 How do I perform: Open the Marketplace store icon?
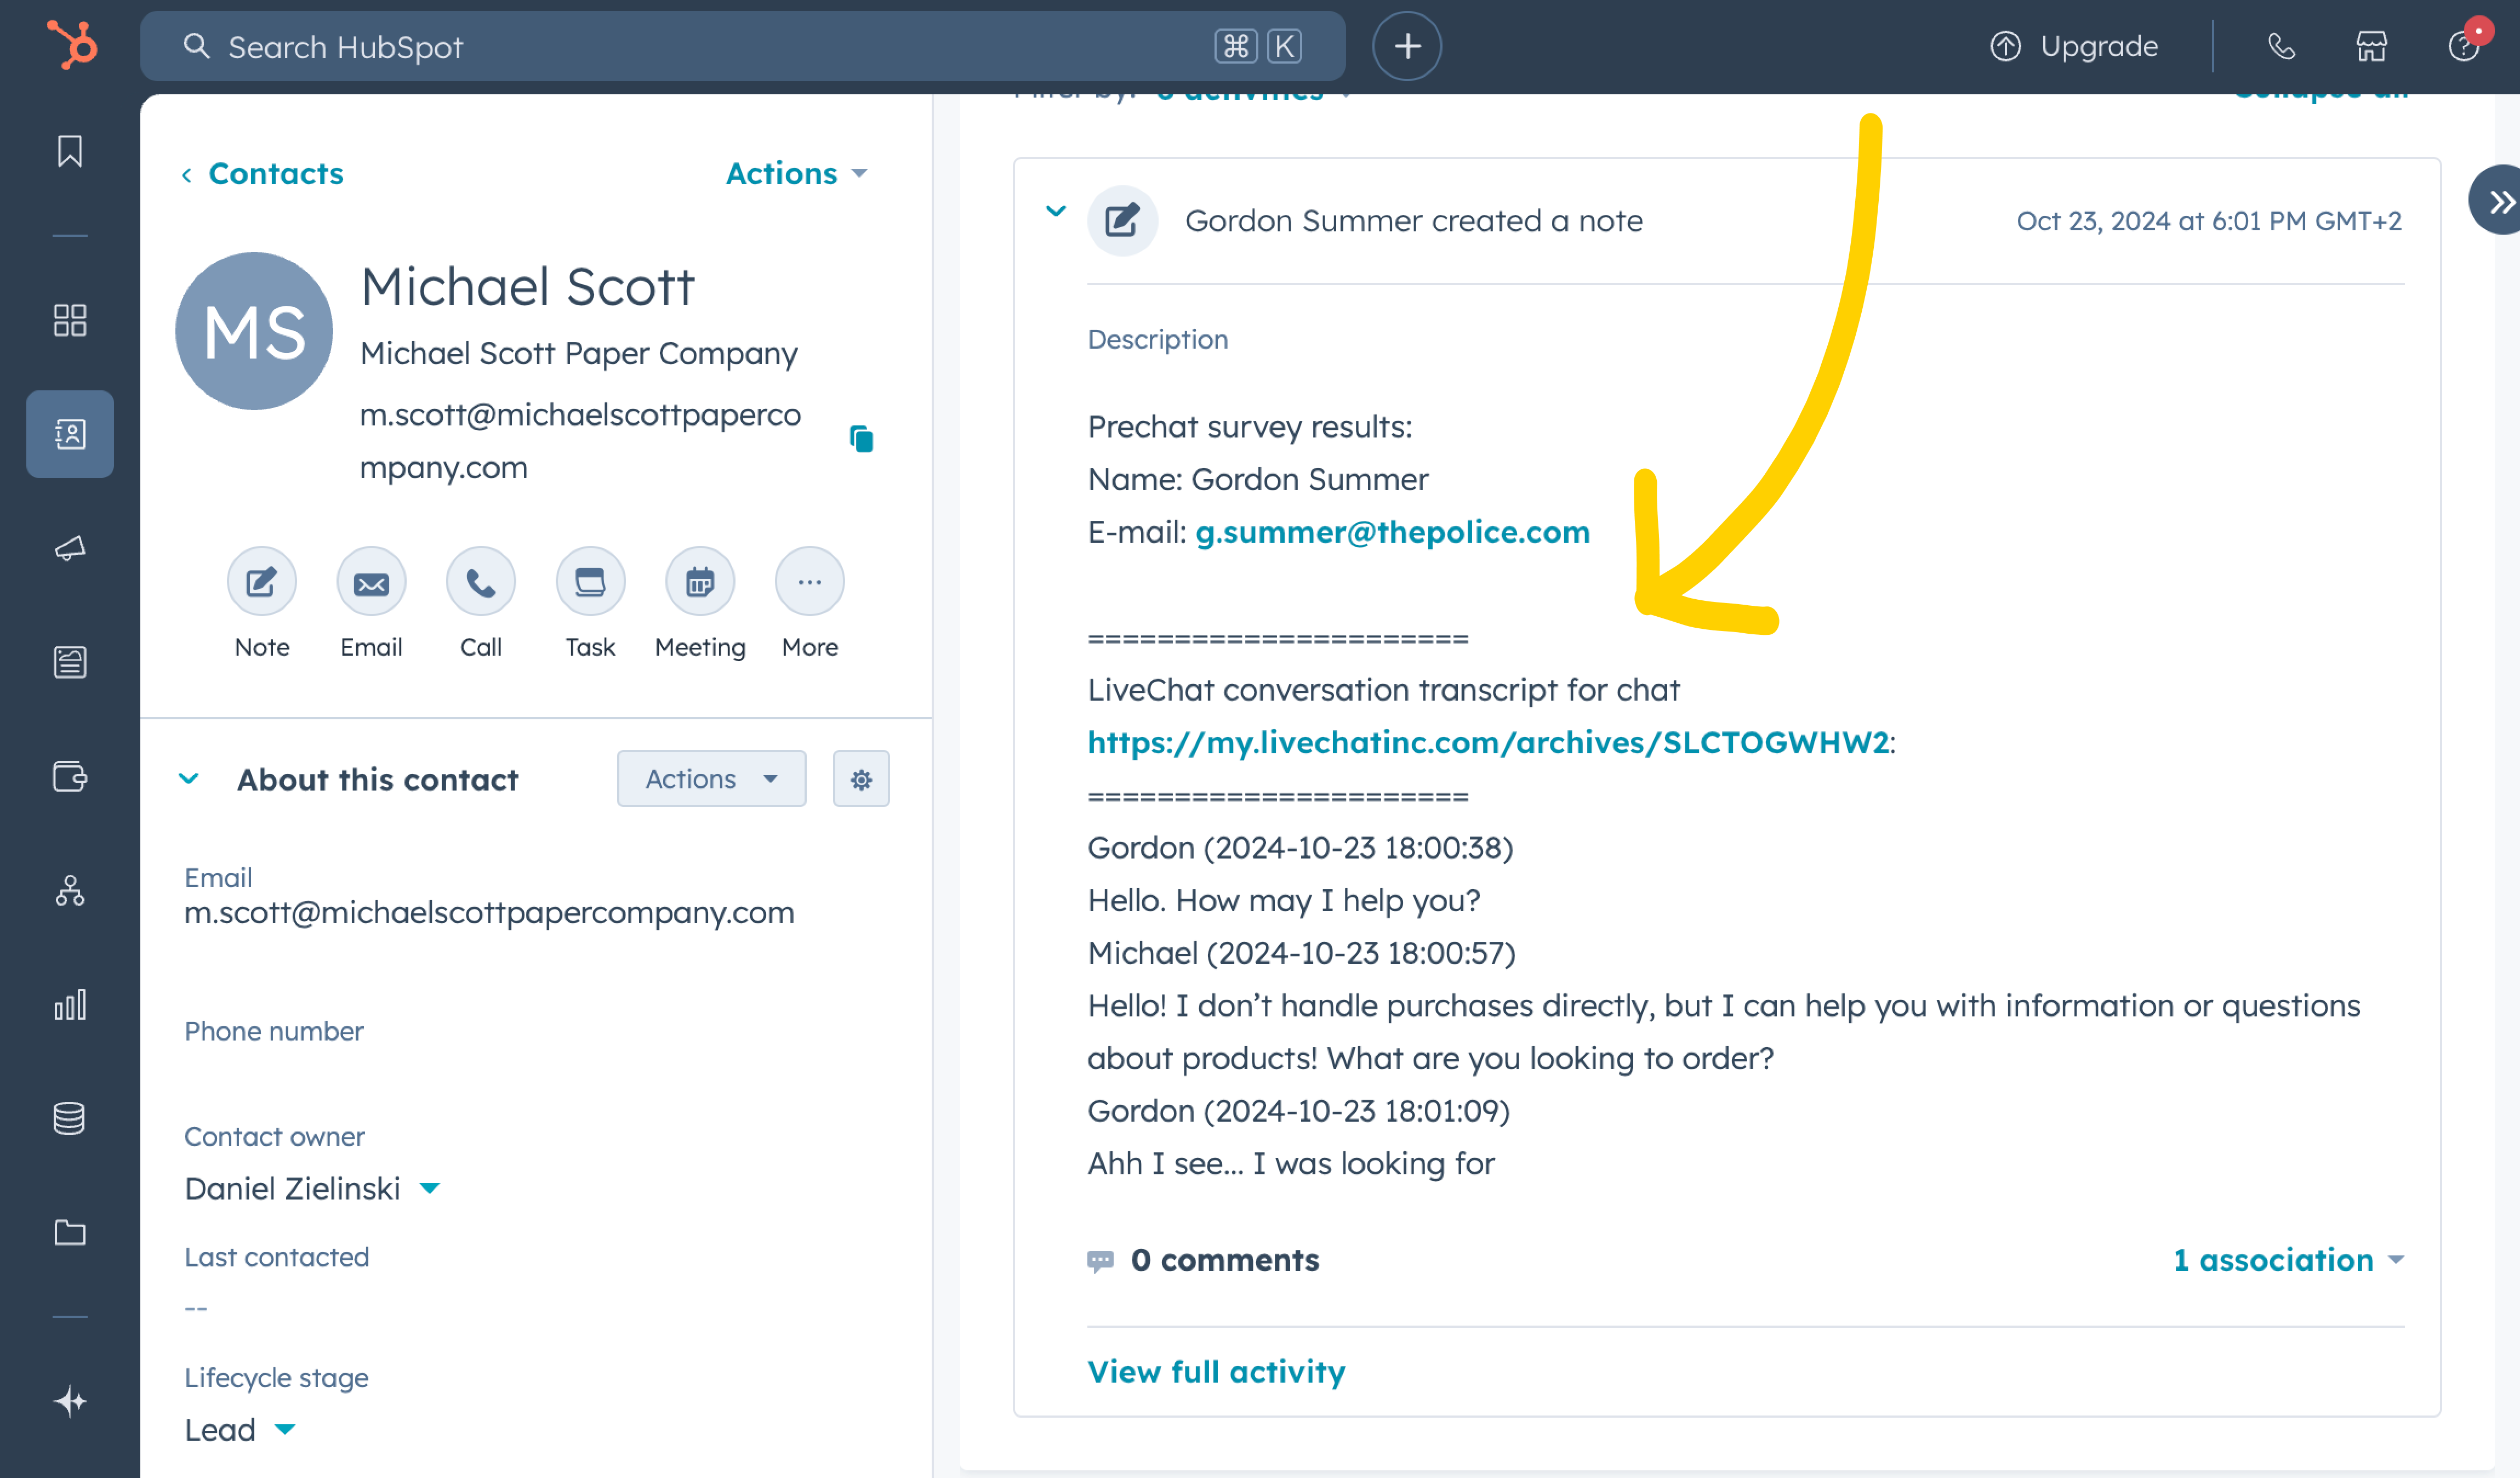coord(2371,46)
